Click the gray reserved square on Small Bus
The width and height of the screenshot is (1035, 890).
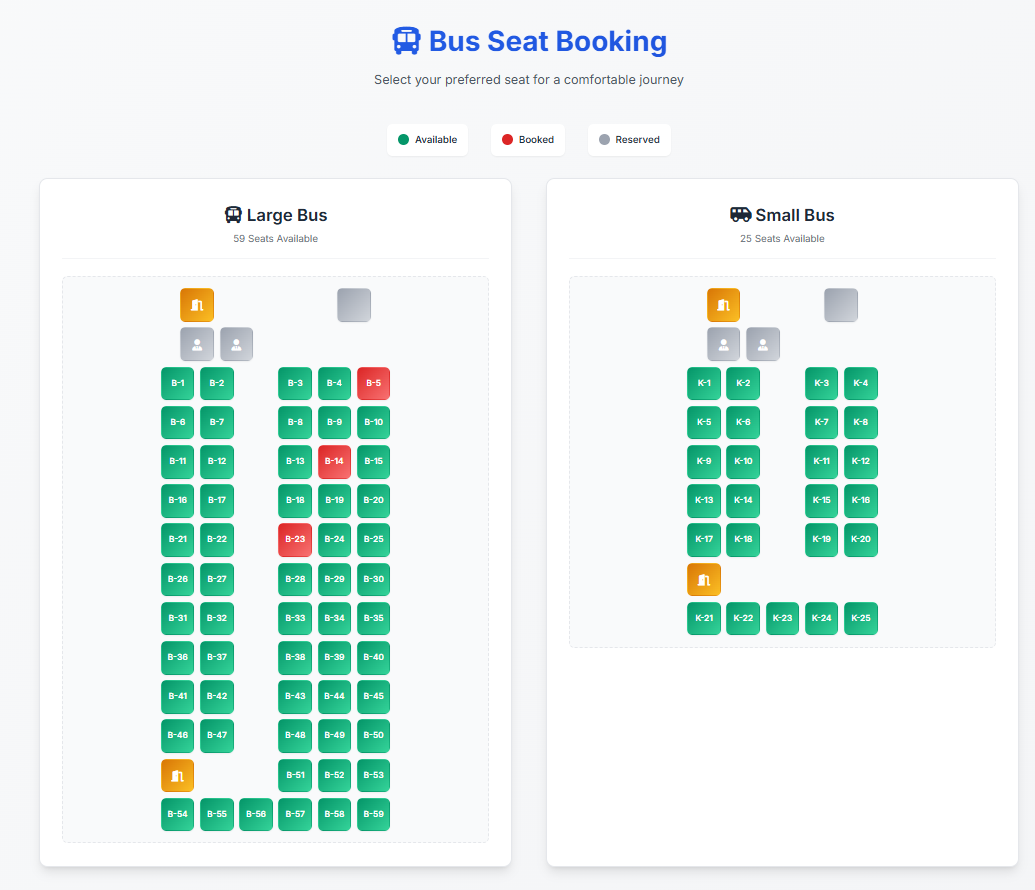tap(840, 304)
